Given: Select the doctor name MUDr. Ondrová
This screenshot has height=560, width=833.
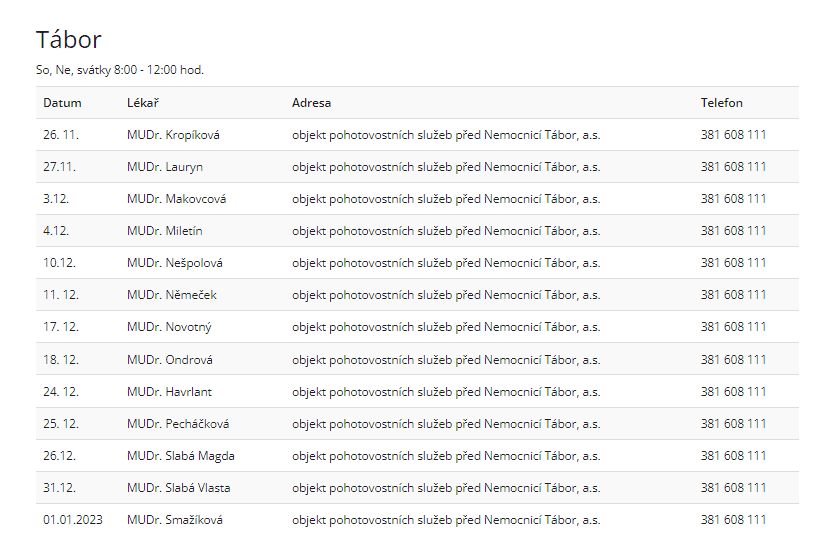Looking at the screenshot, I should 170,360.
